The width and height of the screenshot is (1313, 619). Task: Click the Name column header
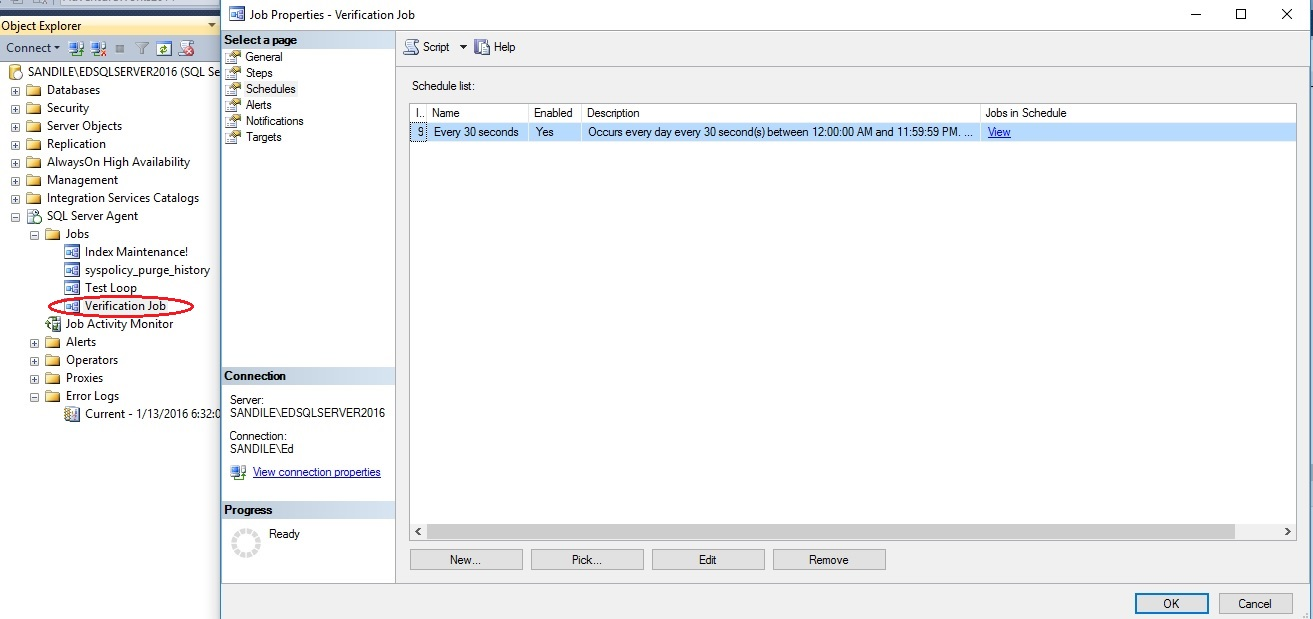coord(478,113)
